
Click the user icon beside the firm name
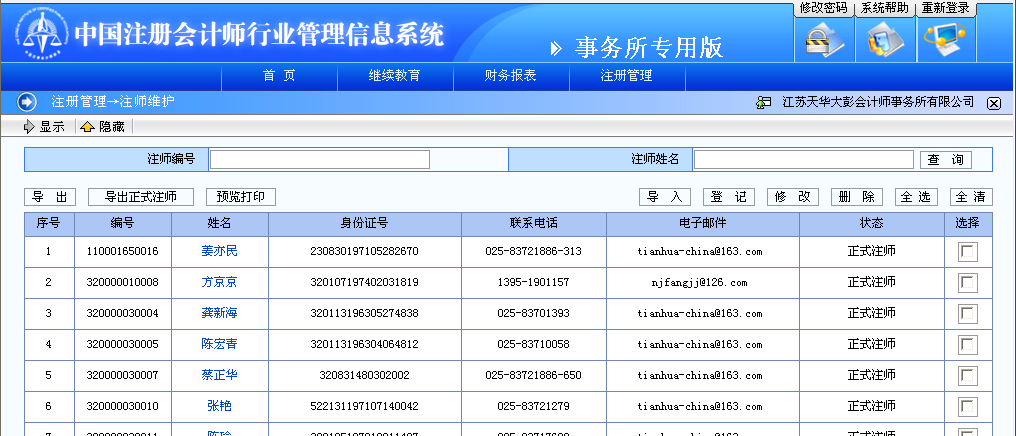[763, 102]
